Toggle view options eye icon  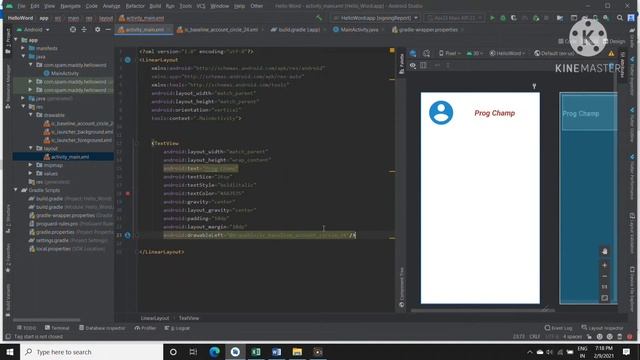pos(413,65)
